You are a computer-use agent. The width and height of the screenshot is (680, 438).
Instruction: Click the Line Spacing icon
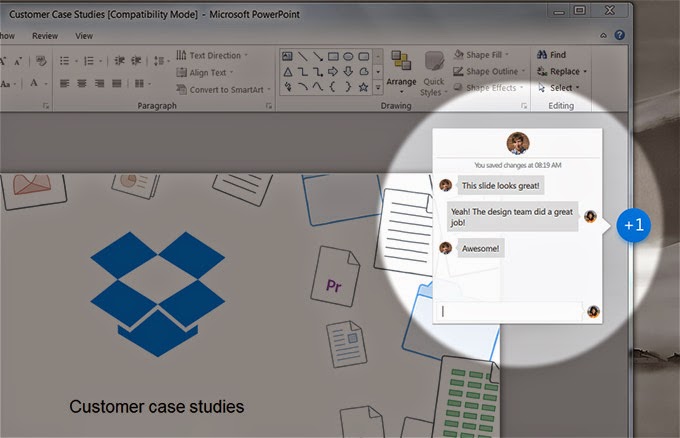click(x=159, y=61)
